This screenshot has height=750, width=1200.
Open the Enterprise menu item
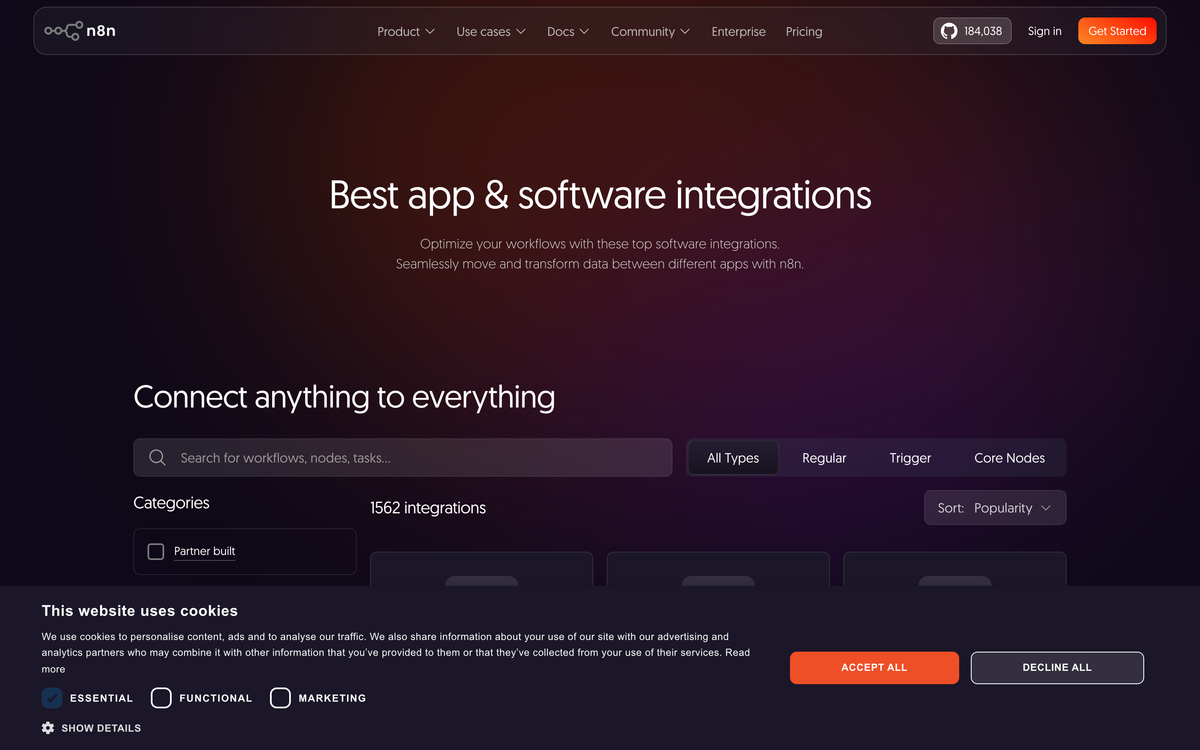pos(738,31)
